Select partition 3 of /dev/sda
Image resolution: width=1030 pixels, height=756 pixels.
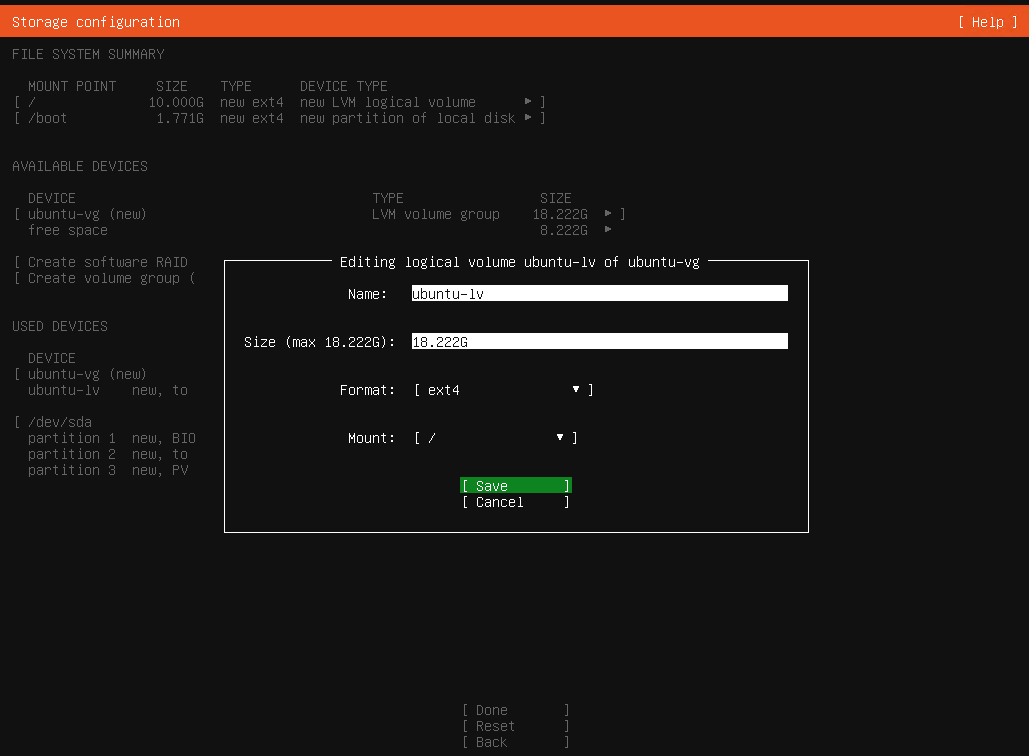pos(108,470)
